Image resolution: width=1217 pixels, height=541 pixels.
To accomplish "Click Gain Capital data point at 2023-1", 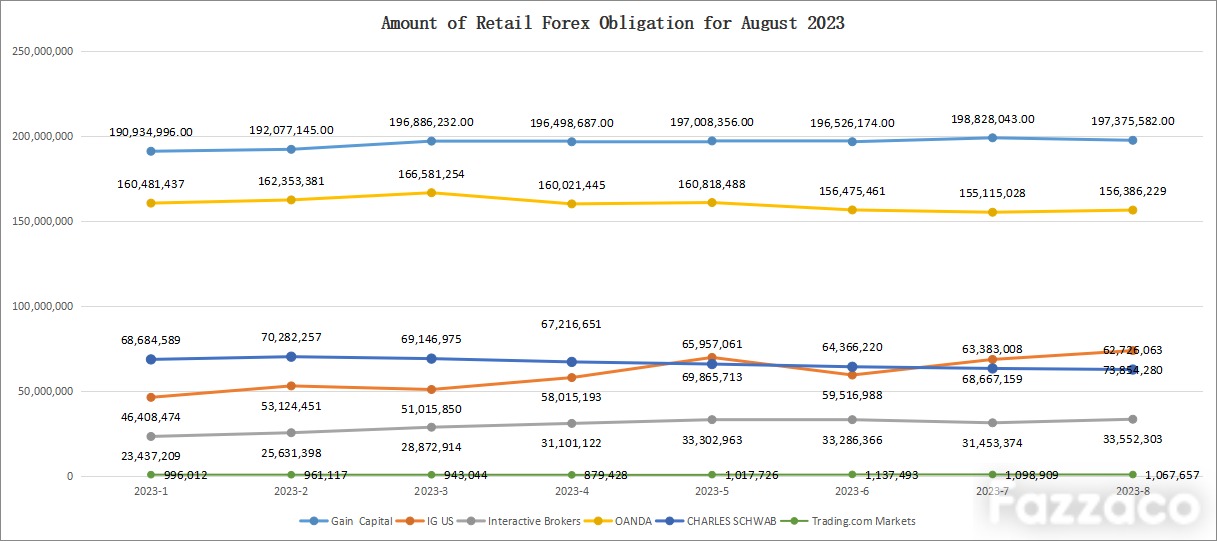I will [151, 151].
